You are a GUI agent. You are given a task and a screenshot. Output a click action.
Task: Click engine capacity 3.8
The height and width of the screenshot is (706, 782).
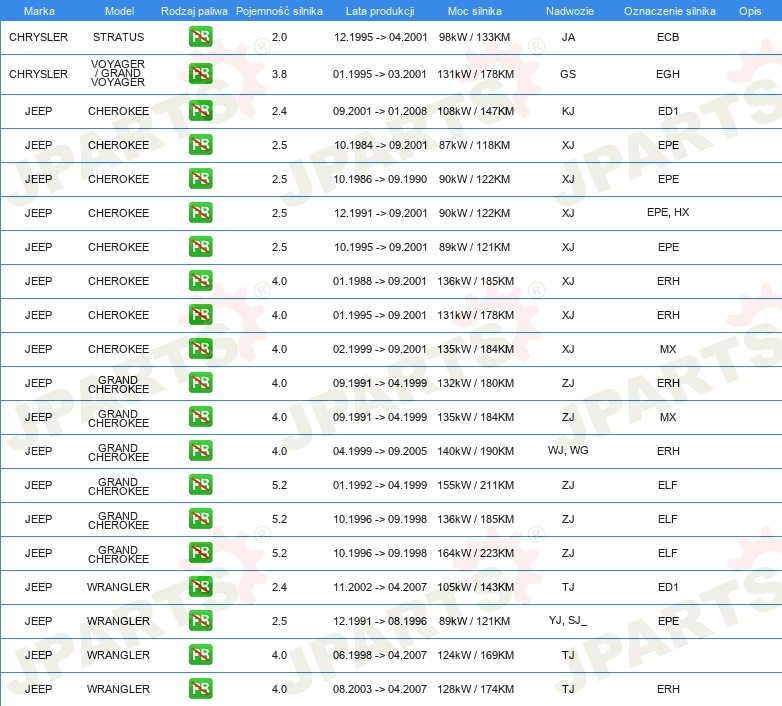[x=279, y=74]
